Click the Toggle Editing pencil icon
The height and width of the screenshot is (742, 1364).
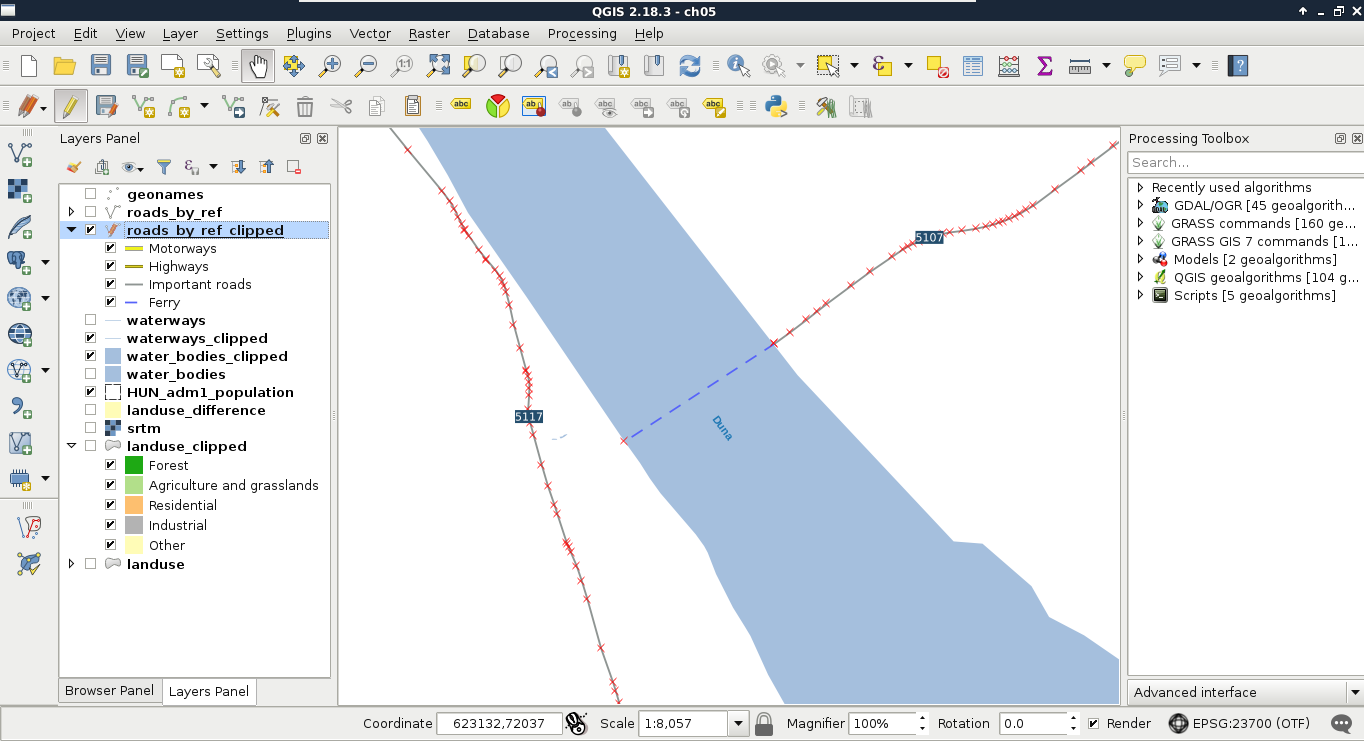coord(70,106)
